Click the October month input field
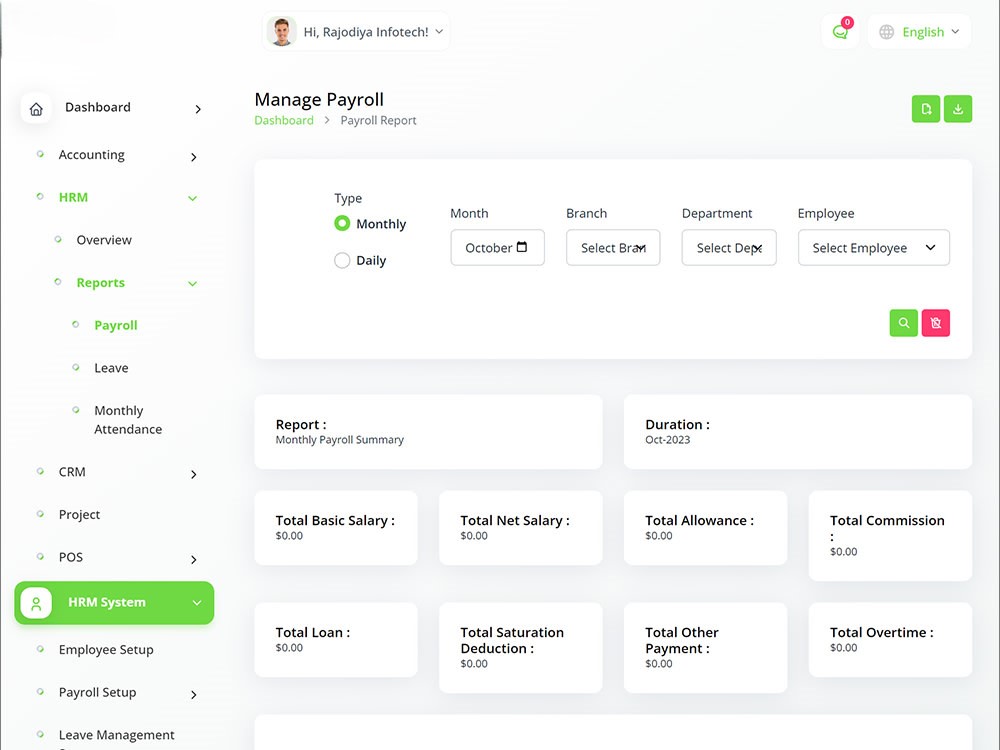The height and width of the screenshot is (750, 1000). pyautogui.click(x=497, y=247)
